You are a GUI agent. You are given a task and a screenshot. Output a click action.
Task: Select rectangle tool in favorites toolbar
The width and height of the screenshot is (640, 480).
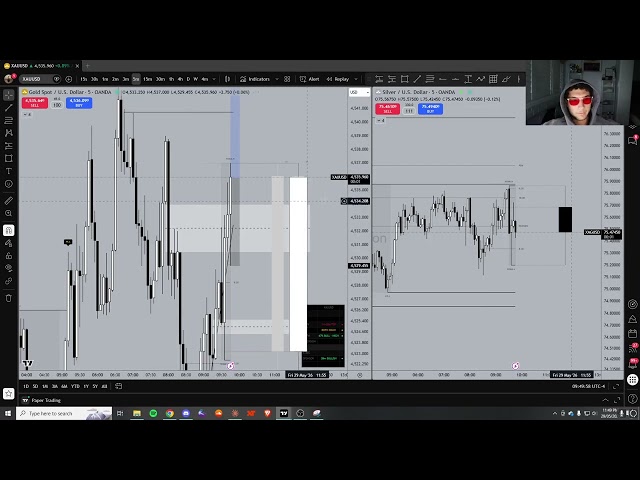[x=404, y=79]
